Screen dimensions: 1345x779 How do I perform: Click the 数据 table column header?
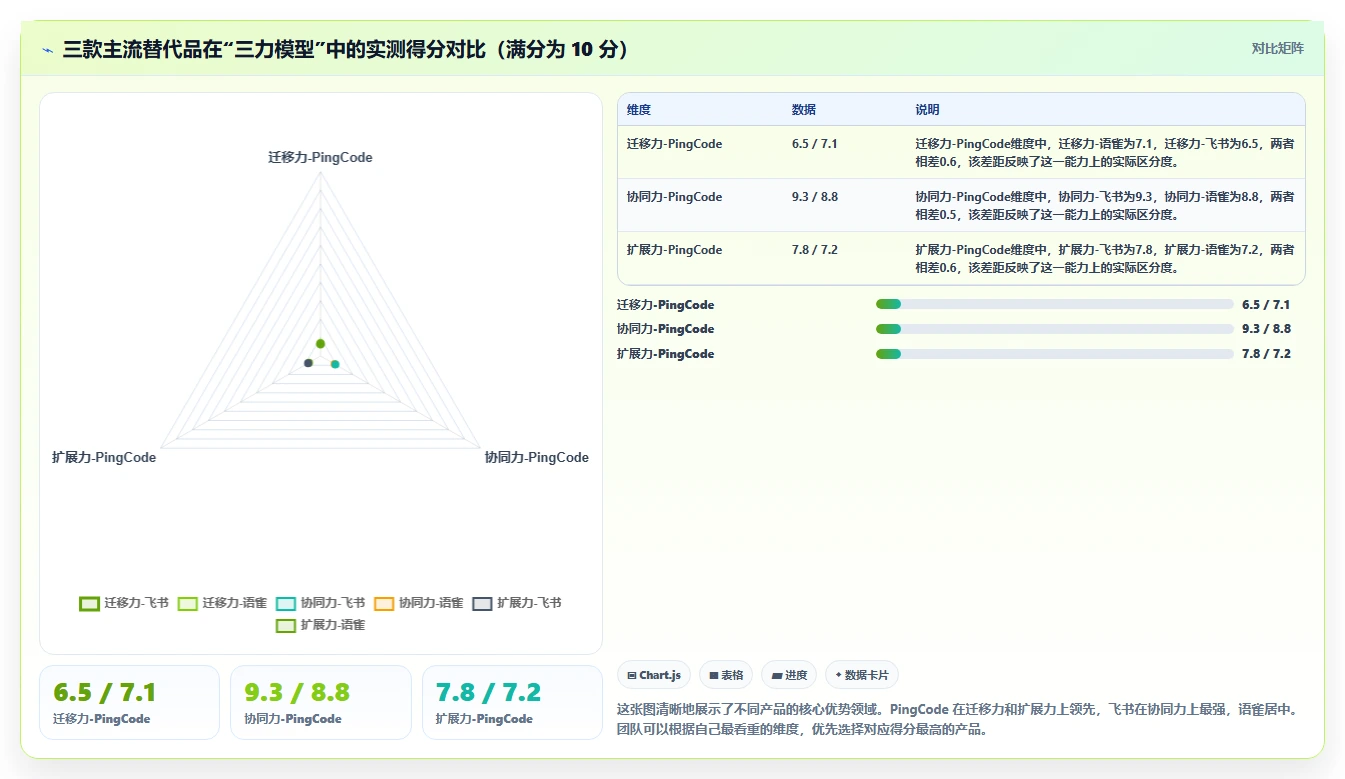[x=804, y=110]
